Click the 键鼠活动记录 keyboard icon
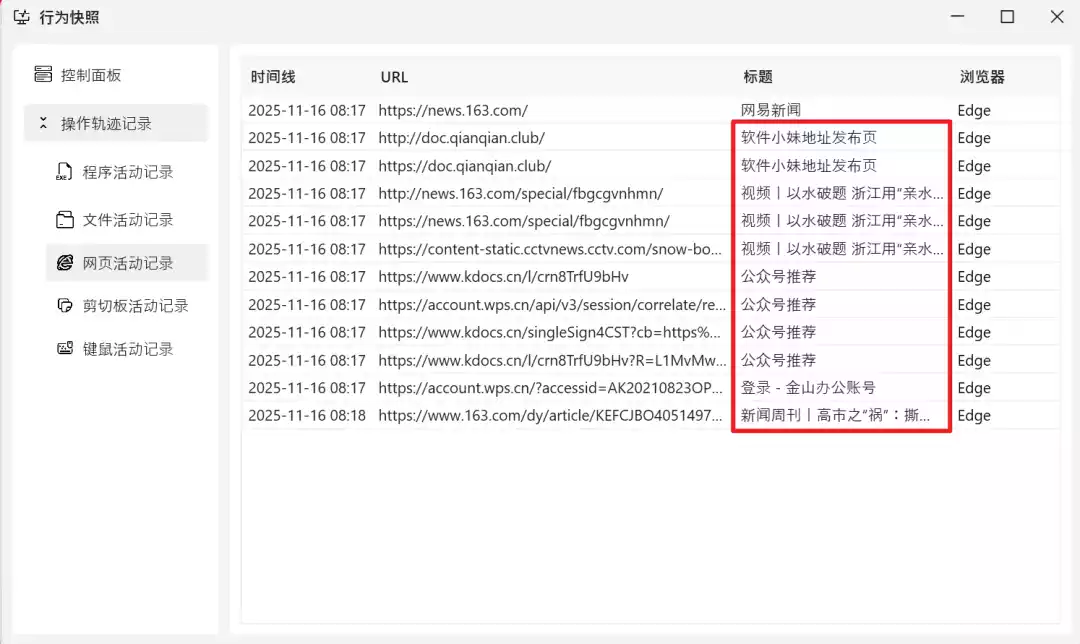 66,348
